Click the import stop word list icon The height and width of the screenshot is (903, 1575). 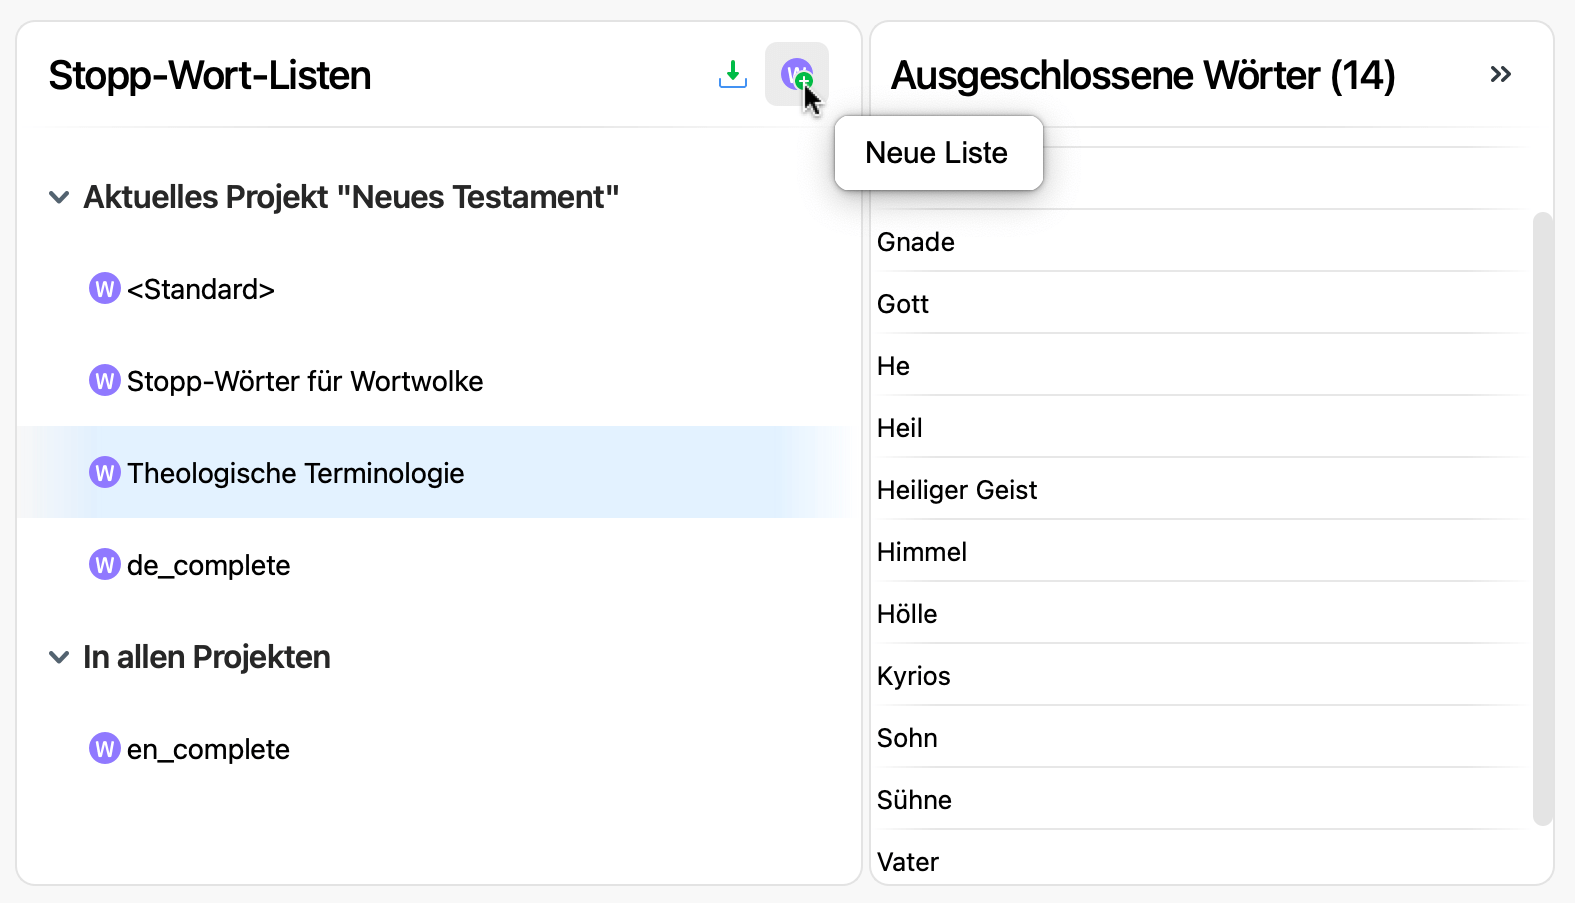coord(733,74)
